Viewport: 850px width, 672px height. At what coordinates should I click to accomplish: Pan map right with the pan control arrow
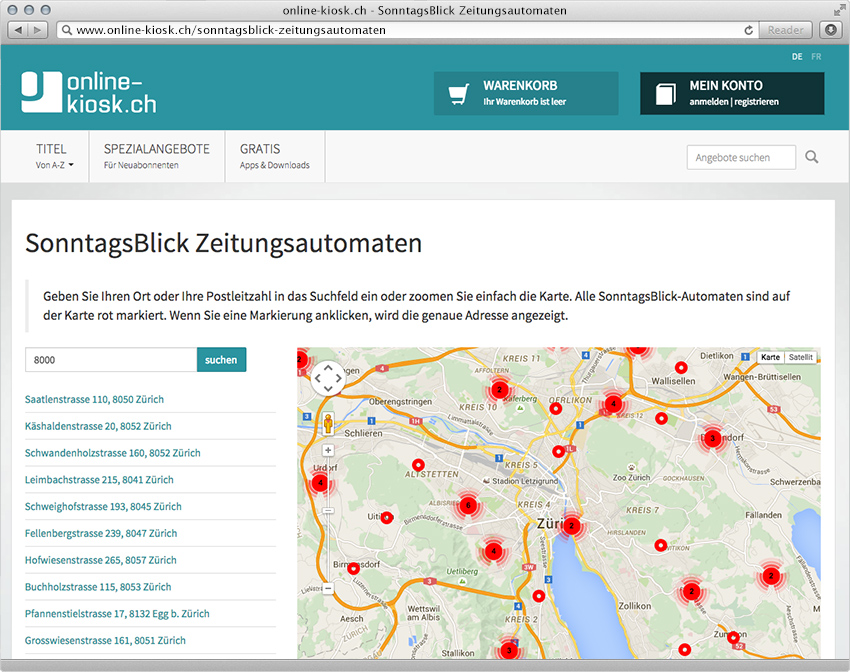[339, 378]
